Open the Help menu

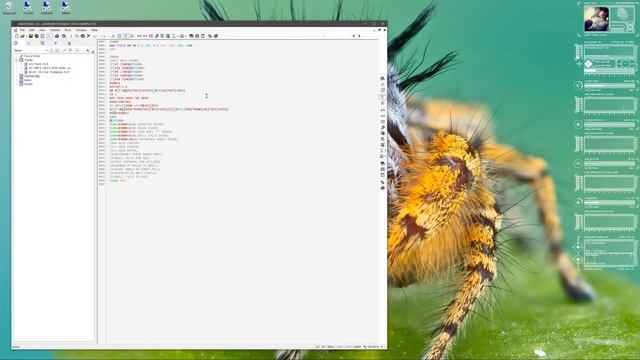(x=94, y=30)
